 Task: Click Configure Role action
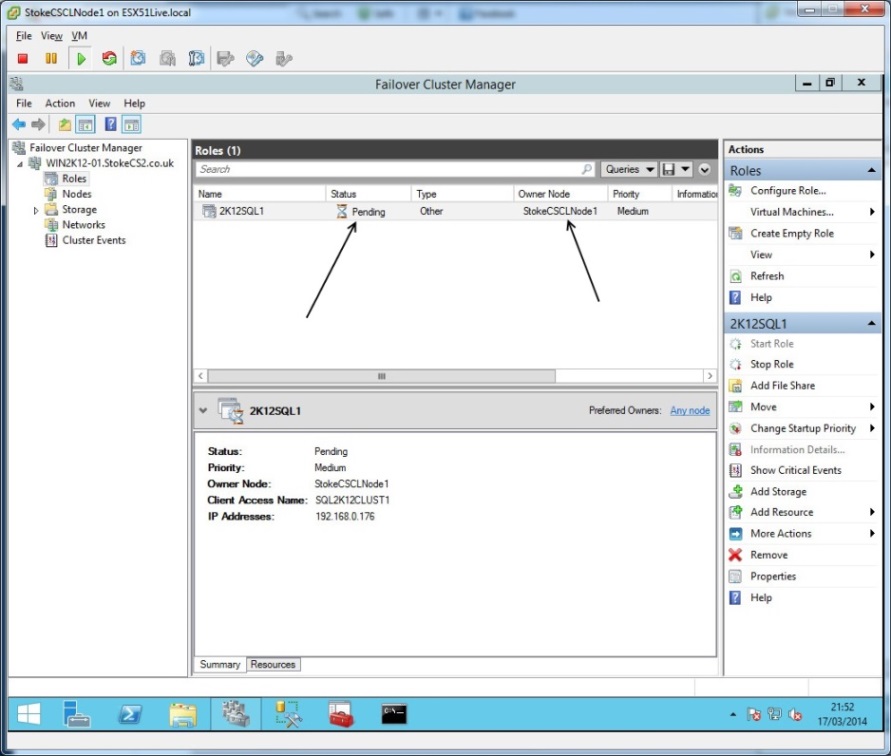[788, 191]
